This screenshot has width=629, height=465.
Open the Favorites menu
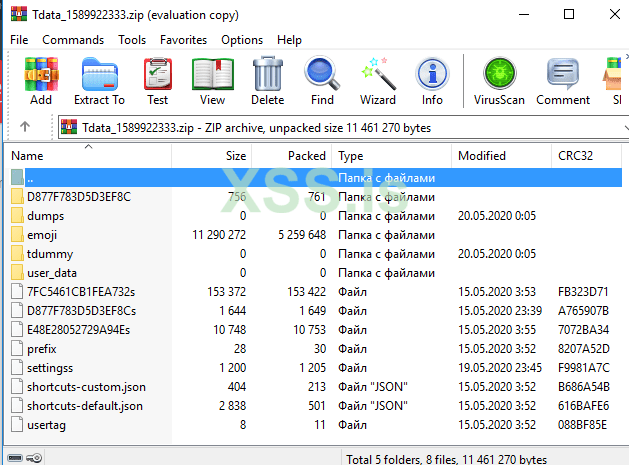183,40
